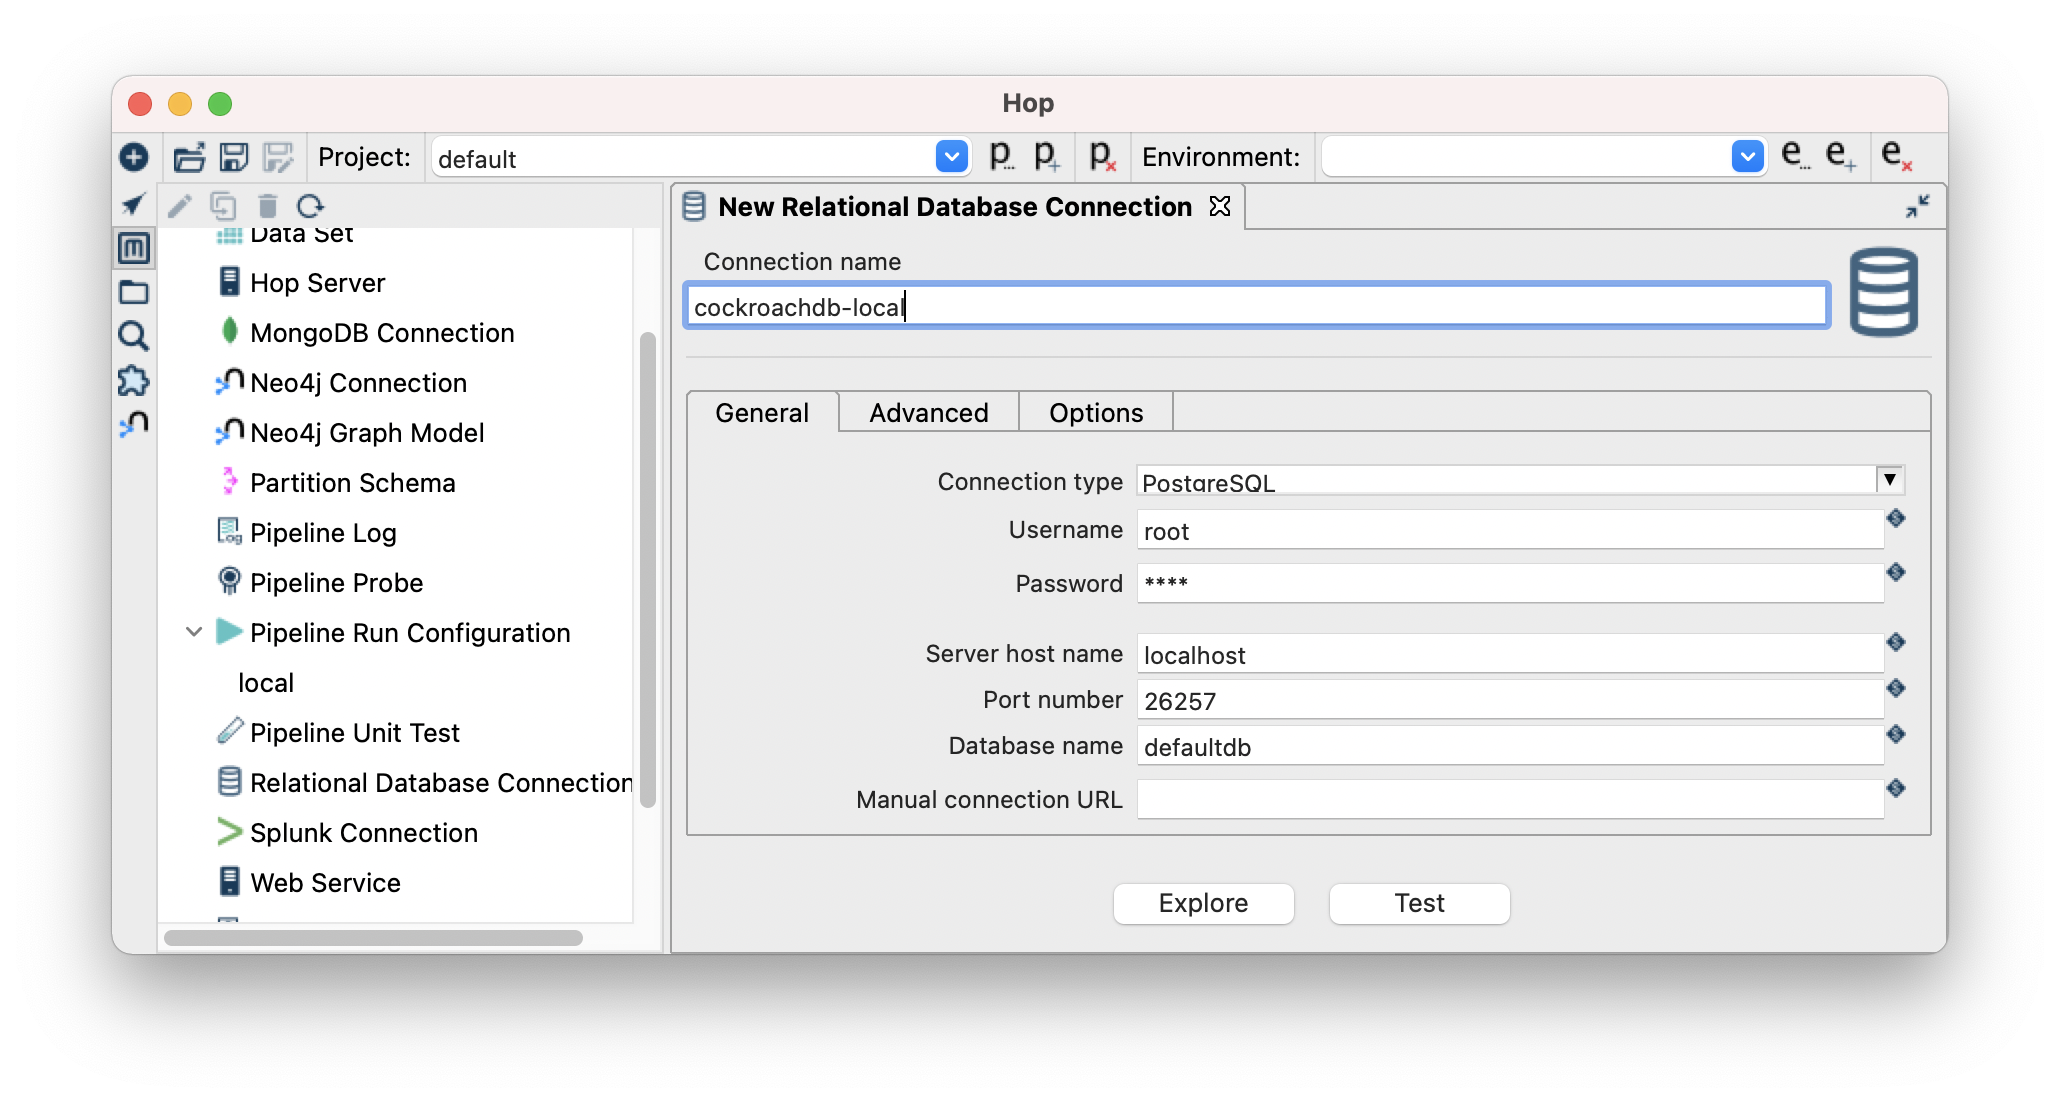
Task: Open the Search perspective magnifier icon
Action: 134,336
